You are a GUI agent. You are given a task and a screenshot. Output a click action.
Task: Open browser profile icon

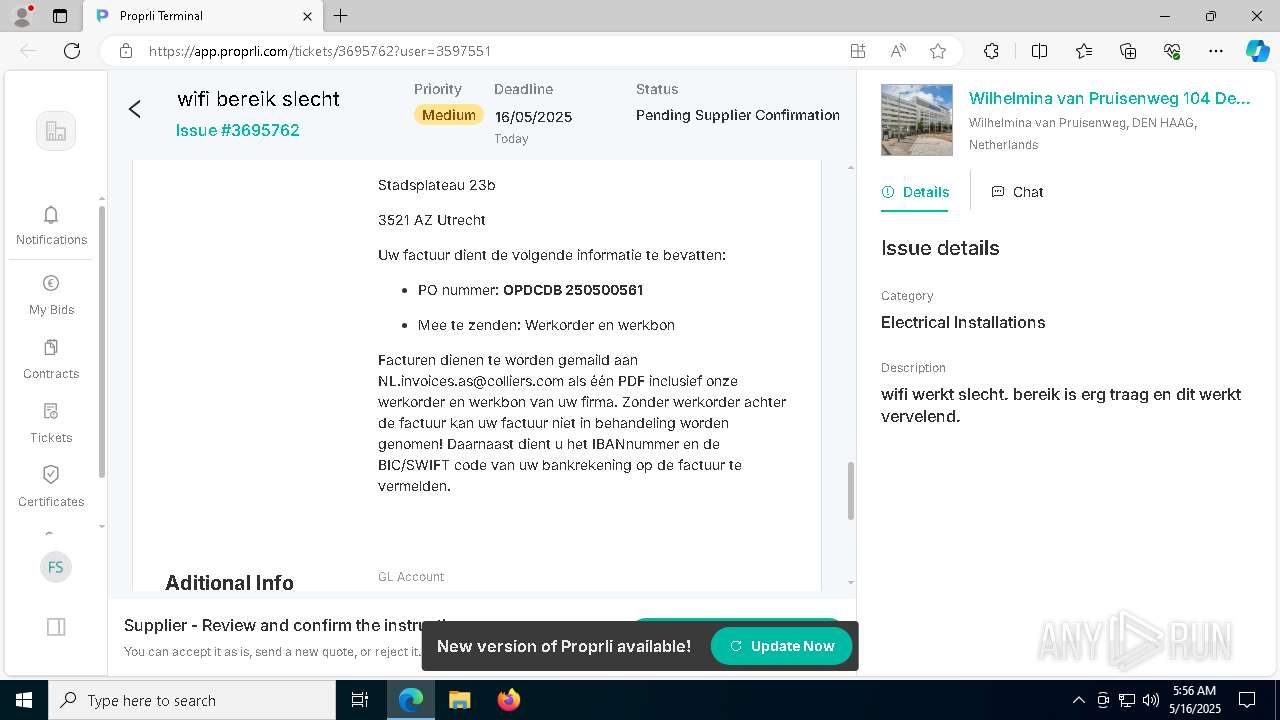(x=22, y=16)
